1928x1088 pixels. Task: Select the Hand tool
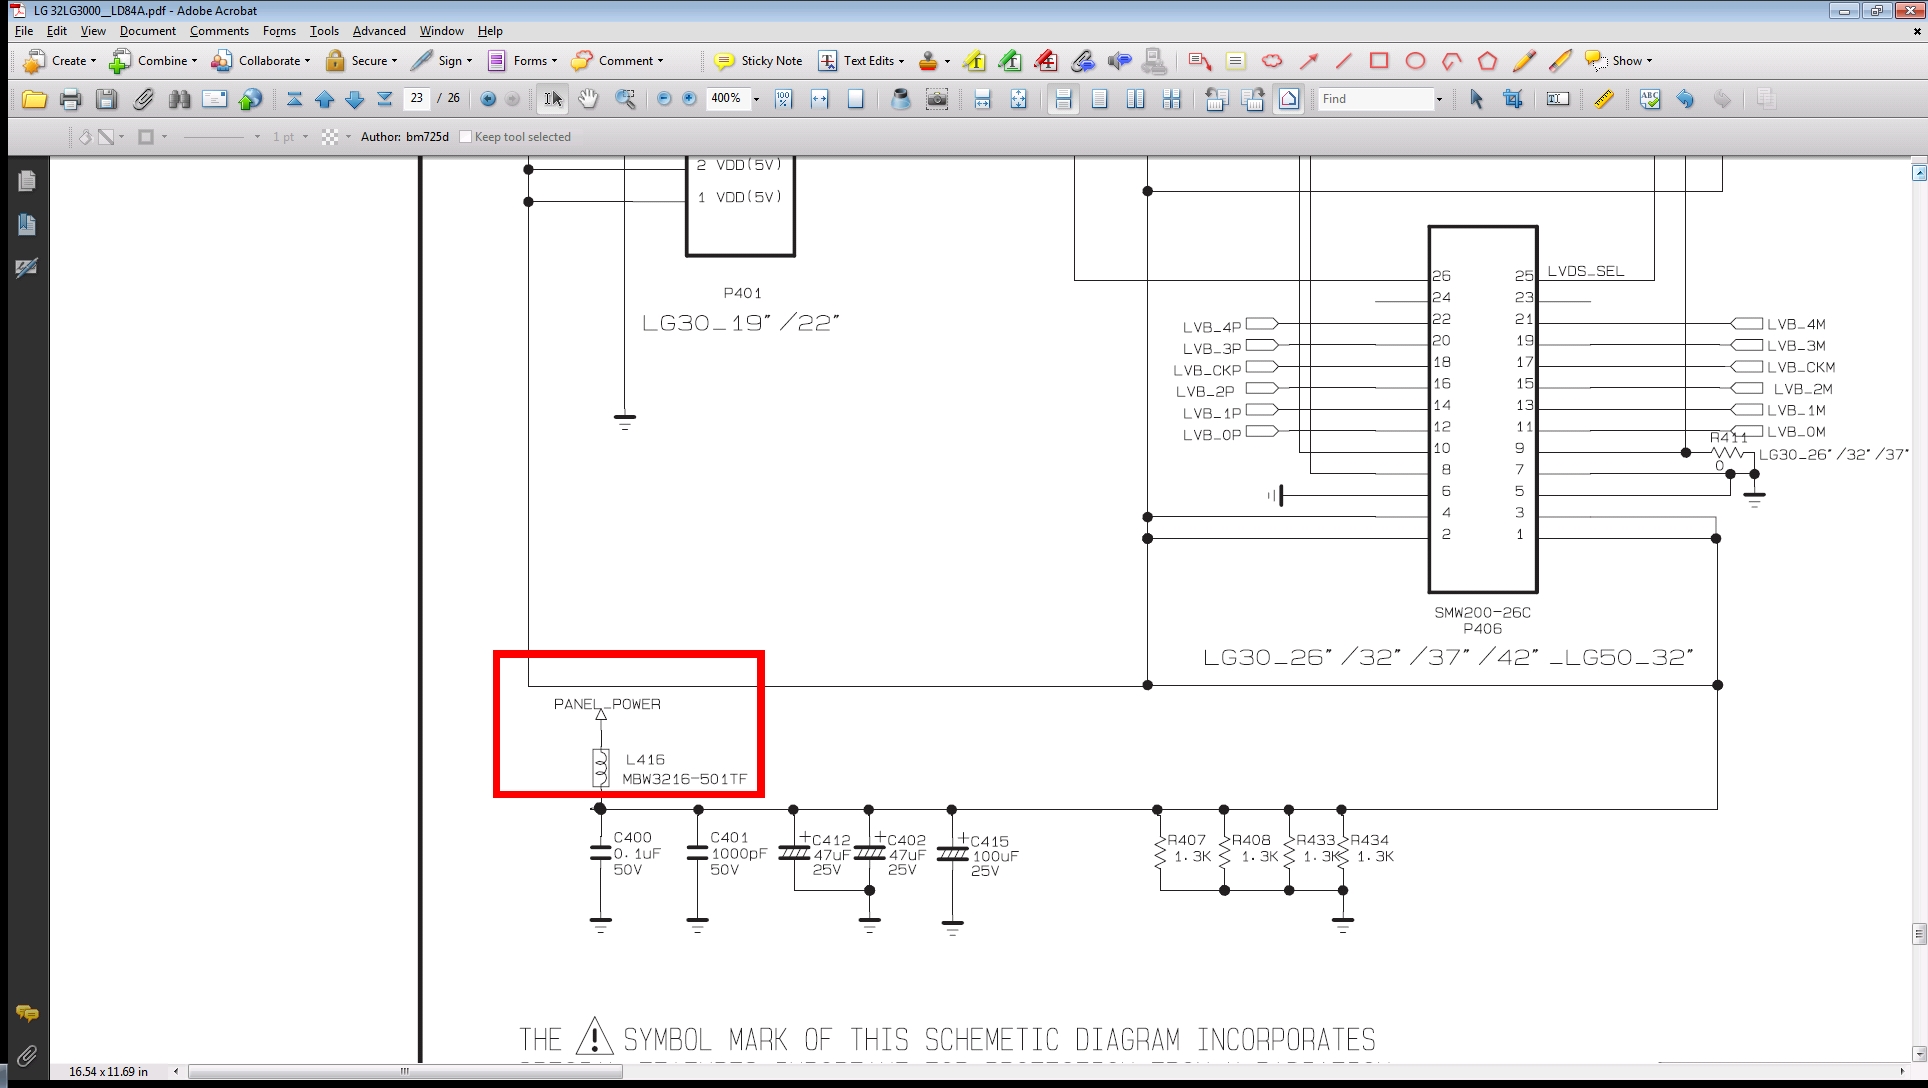[x=589, y=99]
